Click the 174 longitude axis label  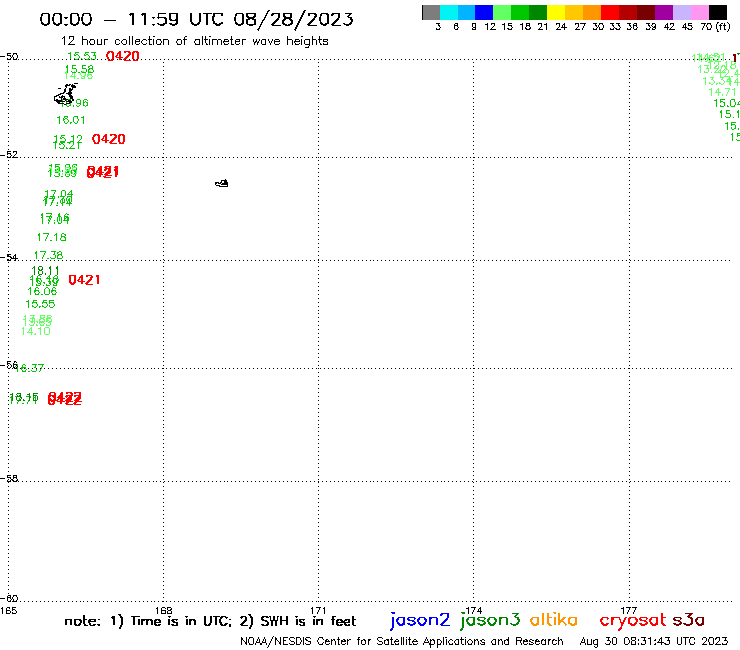473,610
